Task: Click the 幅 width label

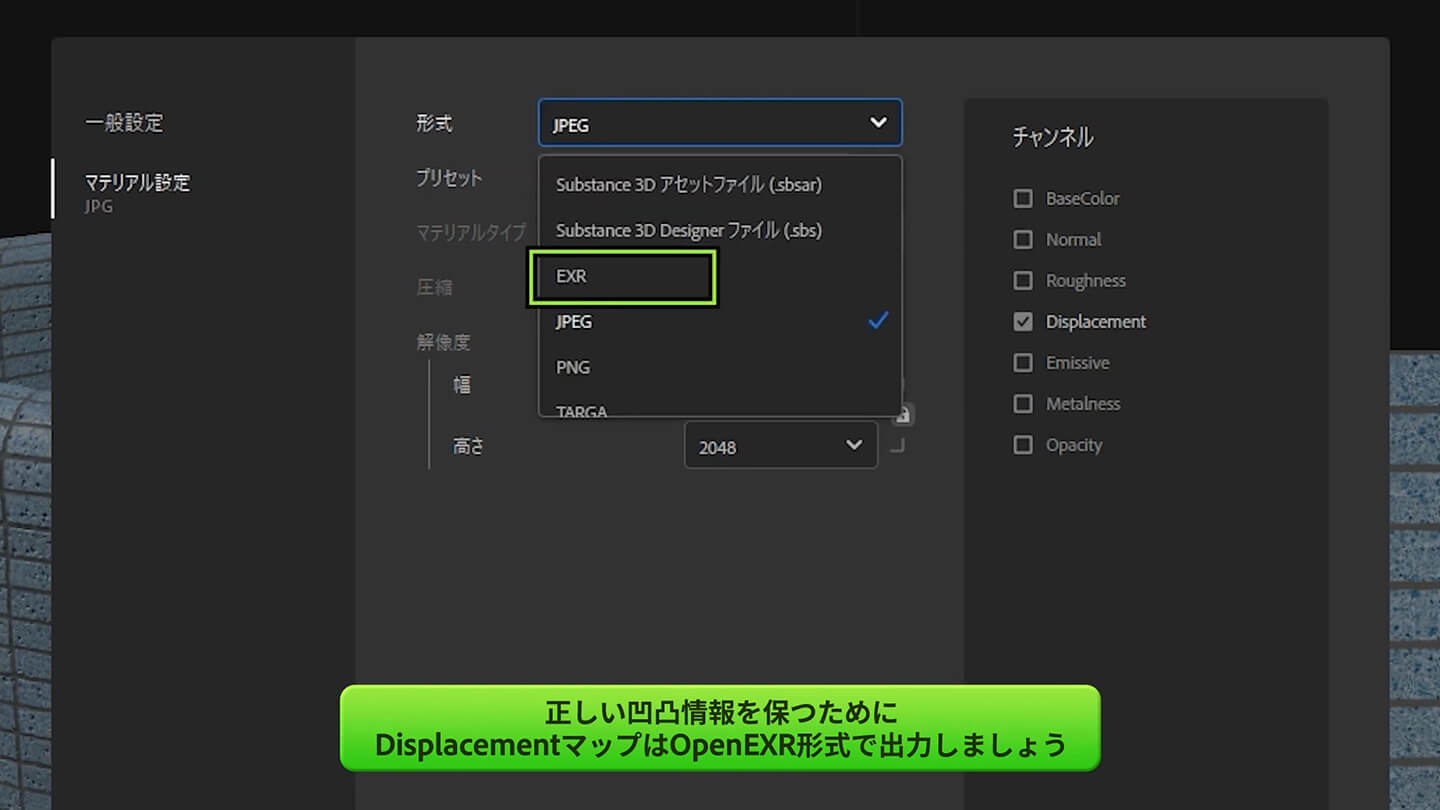Action: pyautogui.click(x=461, y=385)
